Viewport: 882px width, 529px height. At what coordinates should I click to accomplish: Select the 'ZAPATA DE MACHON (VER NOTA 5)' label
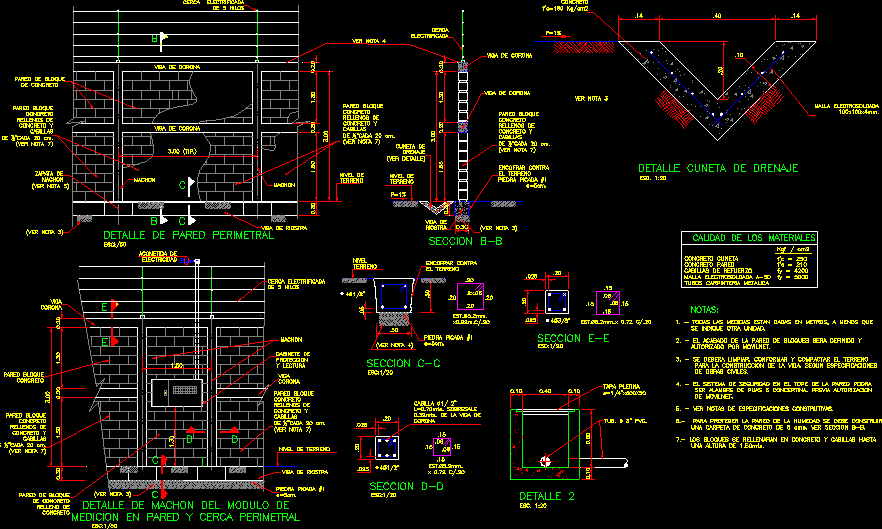pyautogui.click(x=50, y=180)
